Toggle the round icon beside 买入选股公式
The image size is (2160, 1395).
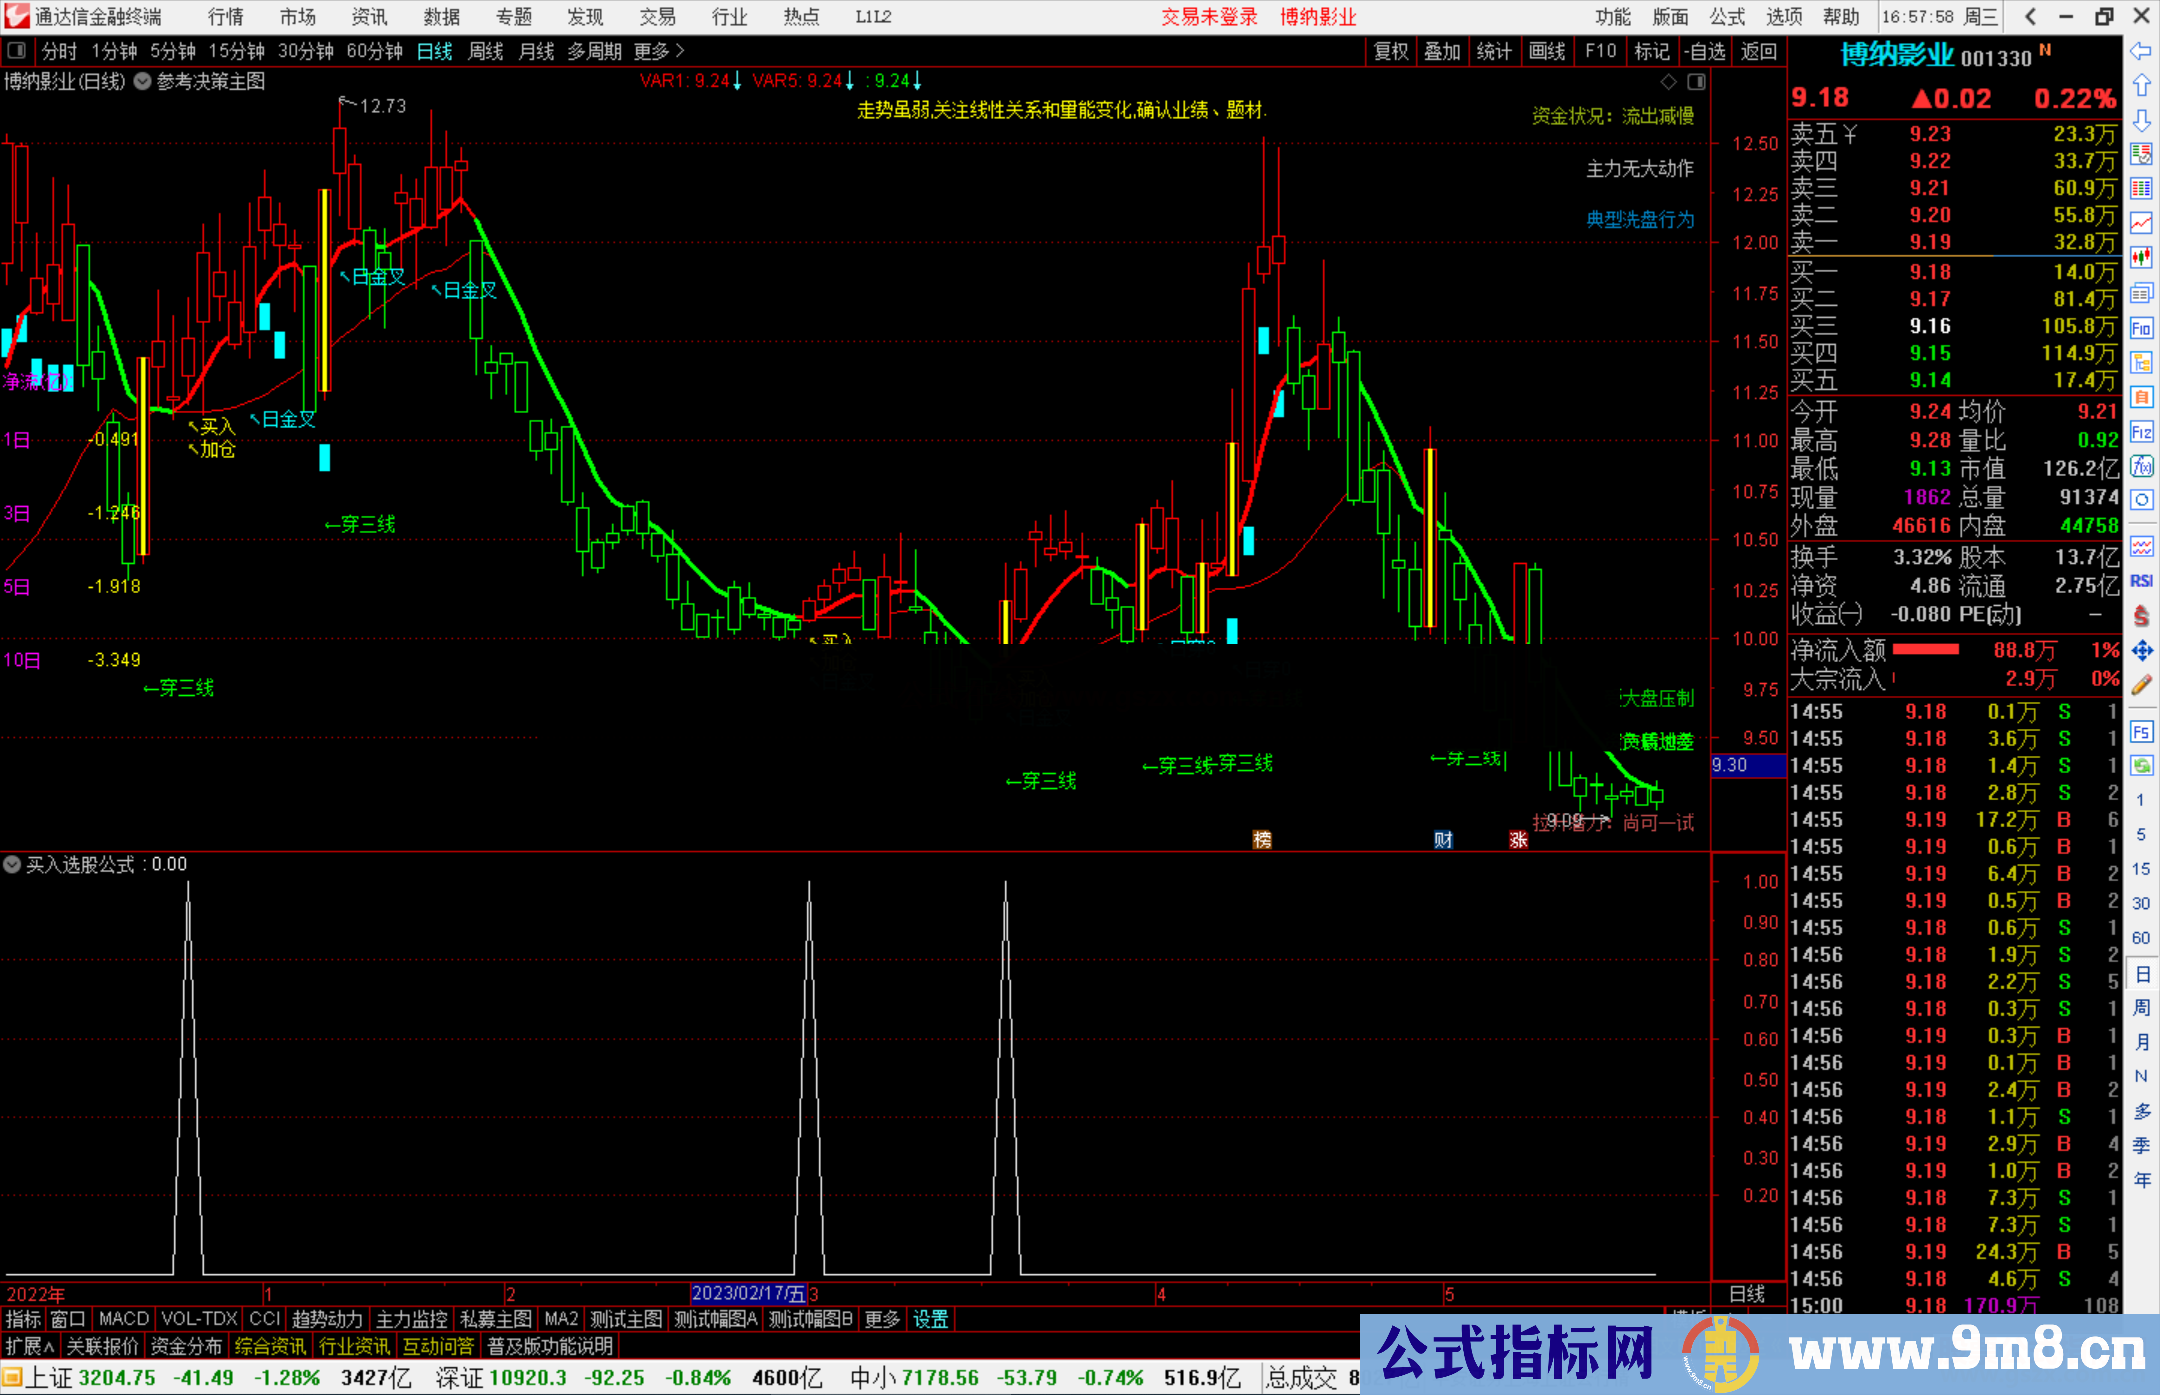coord(12,864)
